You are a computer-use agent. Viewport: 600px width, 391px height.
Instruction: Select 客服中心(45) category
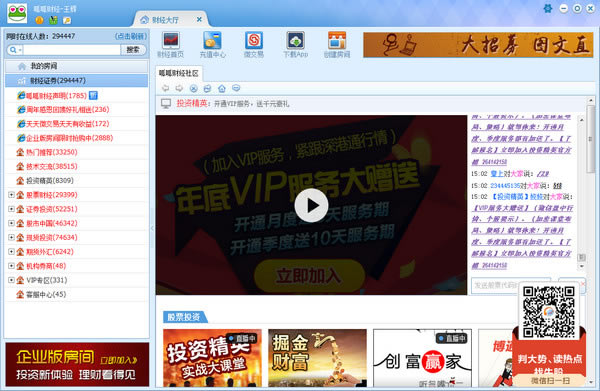point(46,294)
